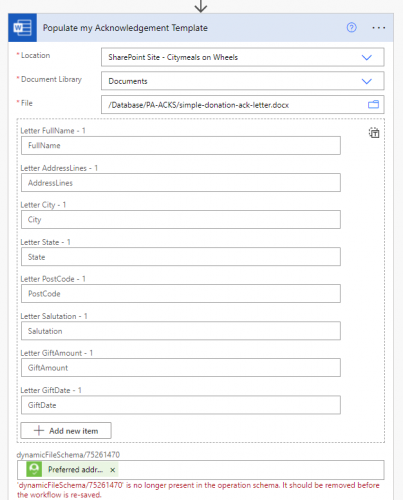Switch array to input entire array icon
403x500 pixels.
[x=374, y=133]
